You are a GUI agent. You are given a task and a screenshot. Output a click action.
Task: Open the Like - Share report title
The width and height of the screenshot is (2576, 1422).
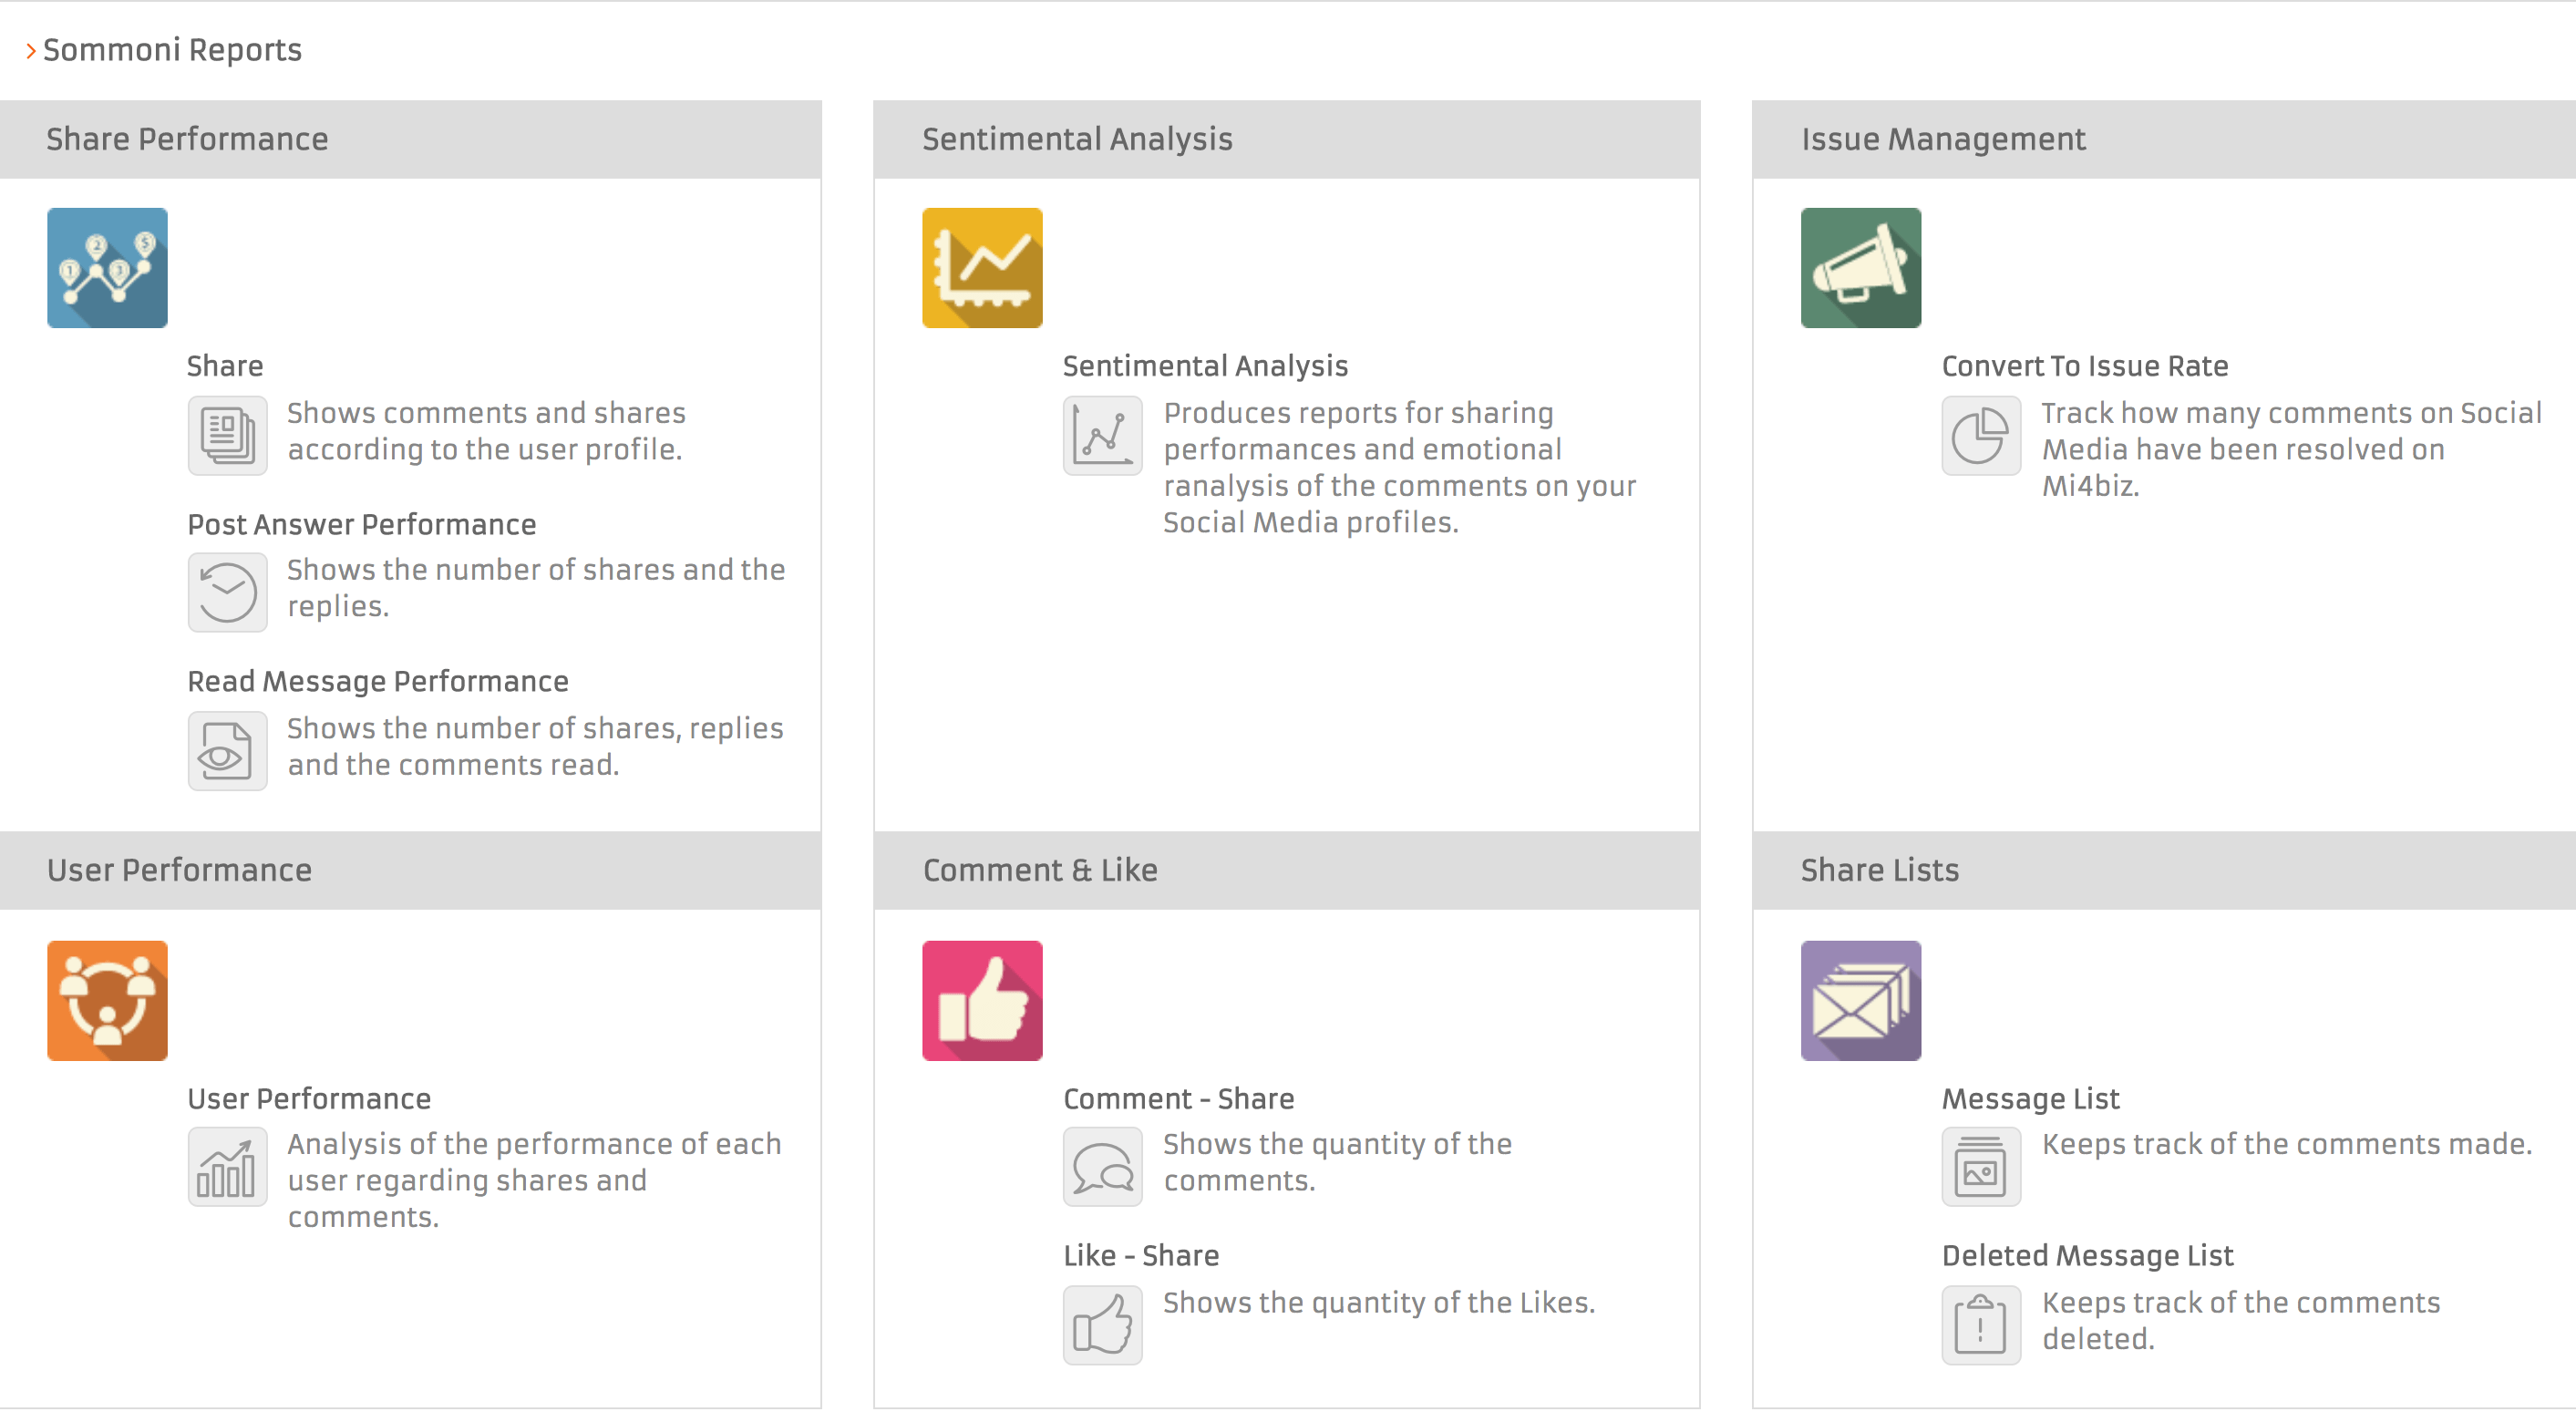1141,1256
